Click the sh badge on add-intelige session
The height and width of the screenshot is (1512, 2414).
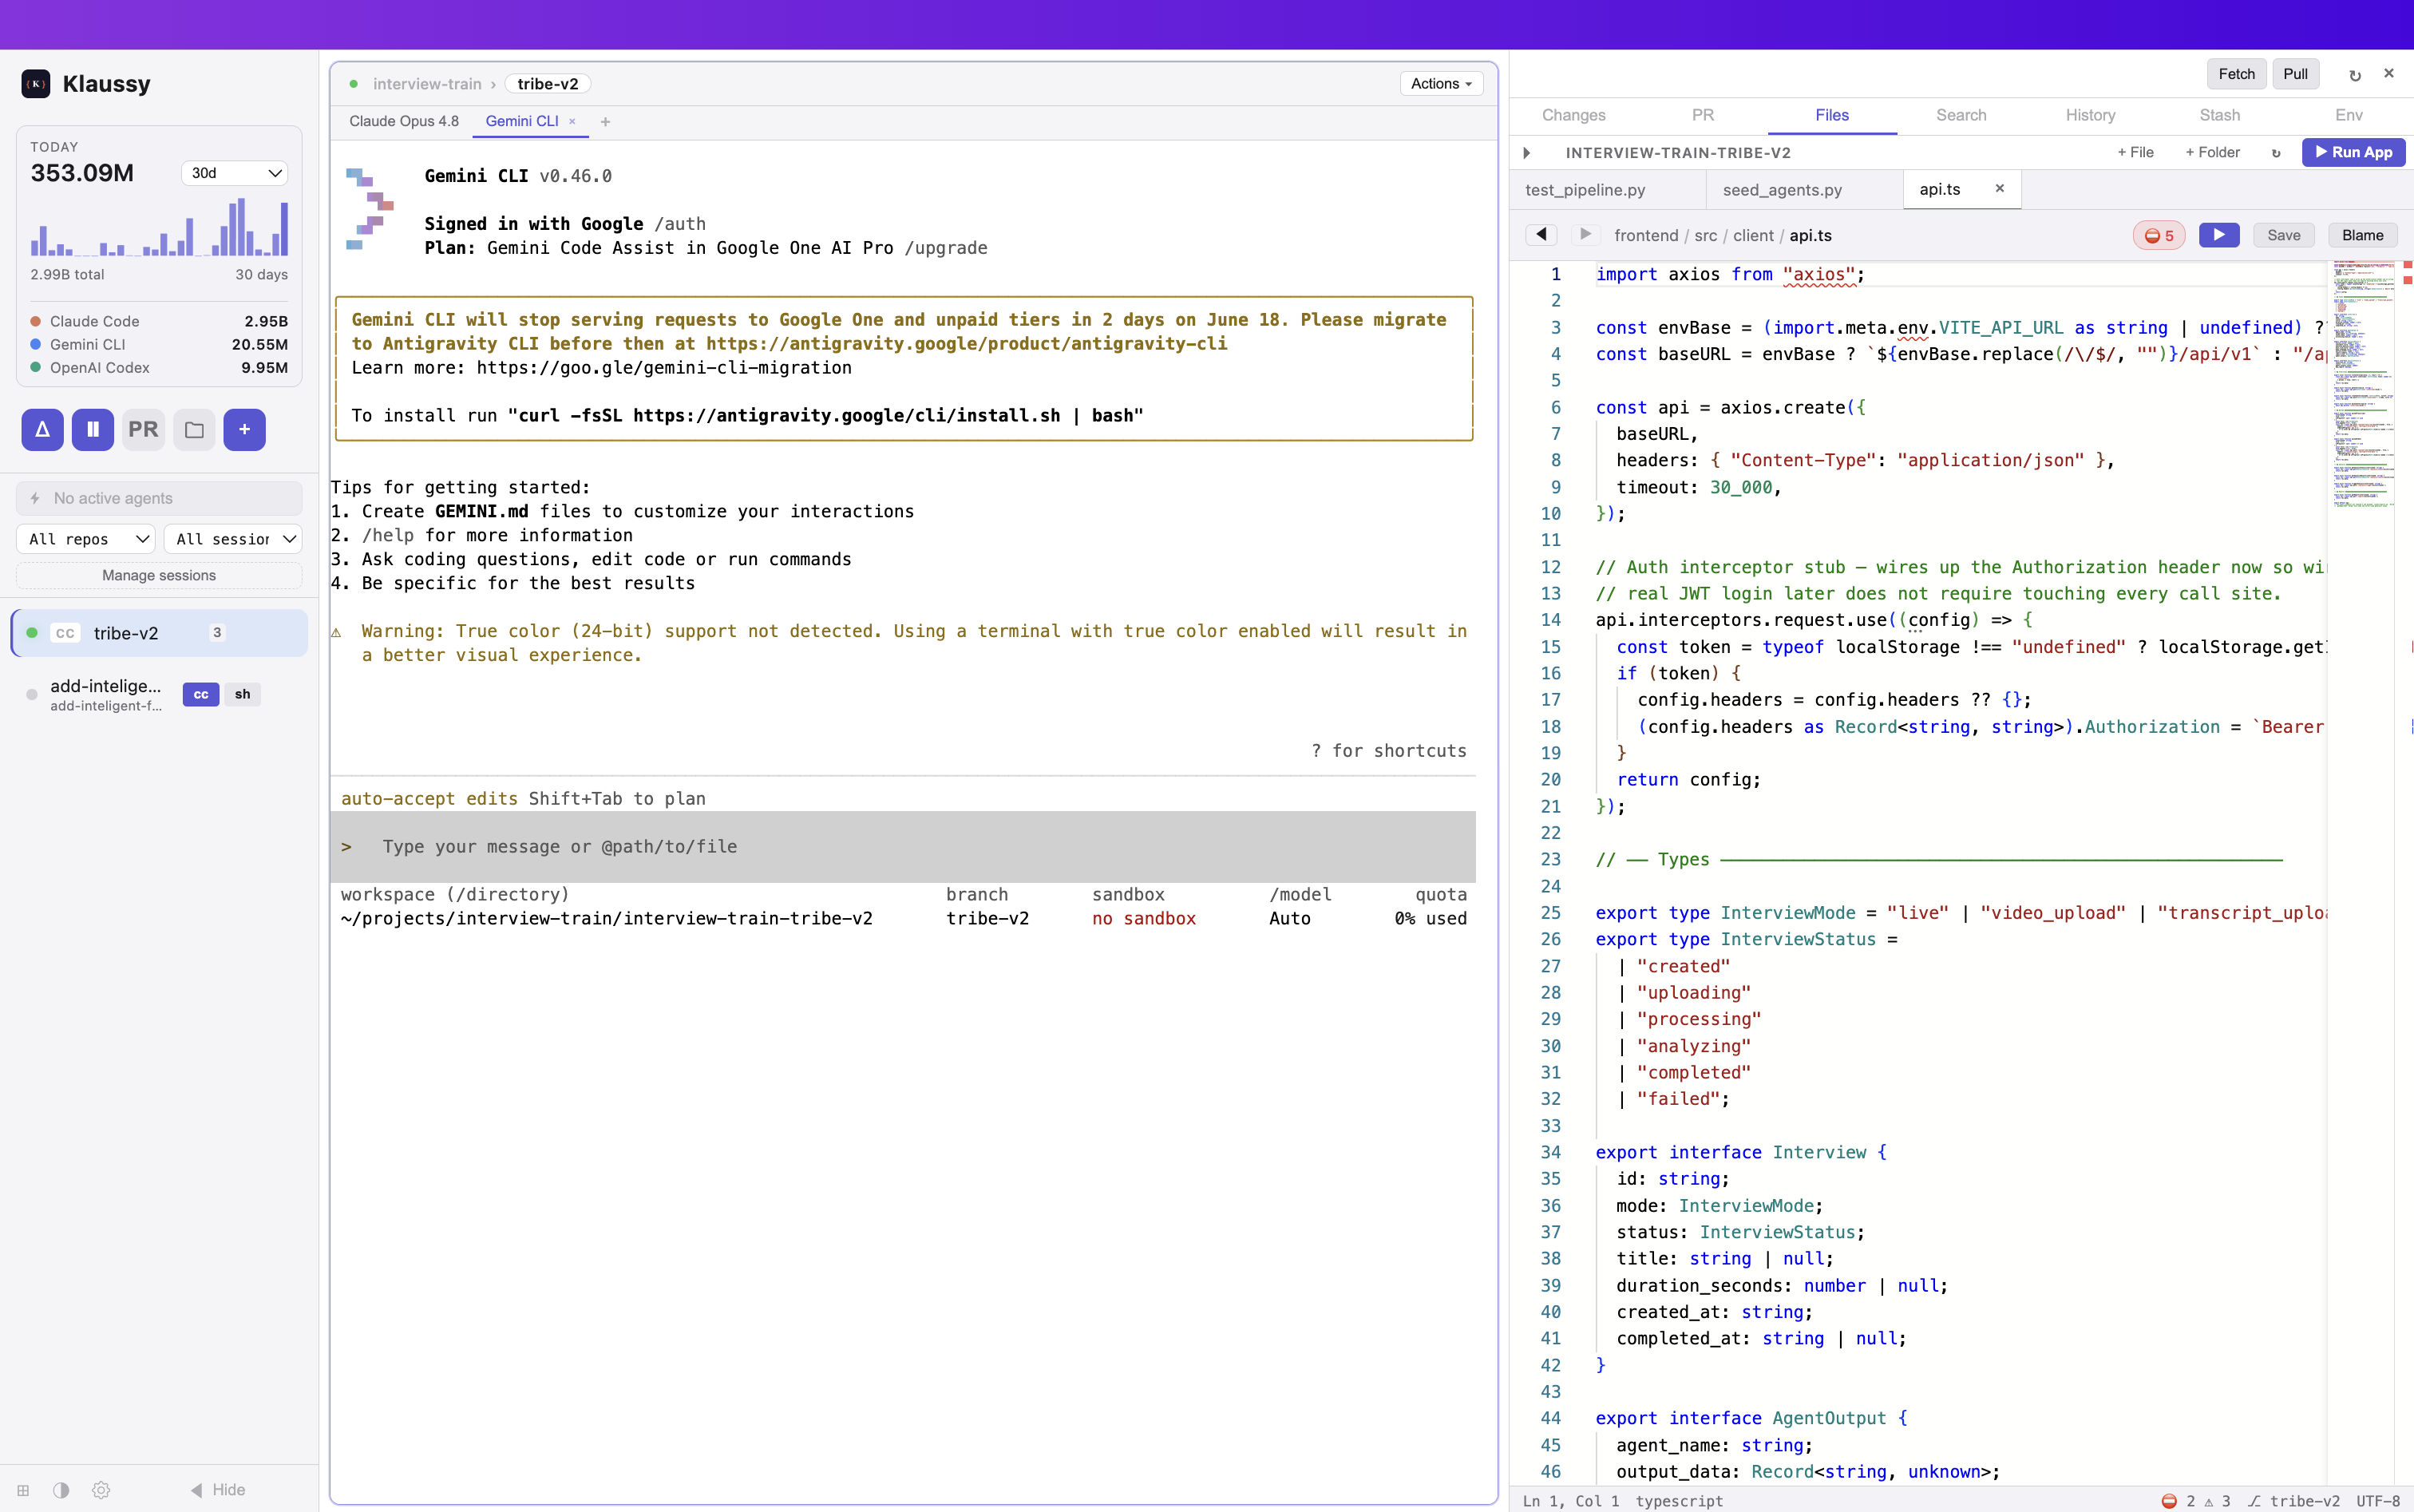point(242,694)
